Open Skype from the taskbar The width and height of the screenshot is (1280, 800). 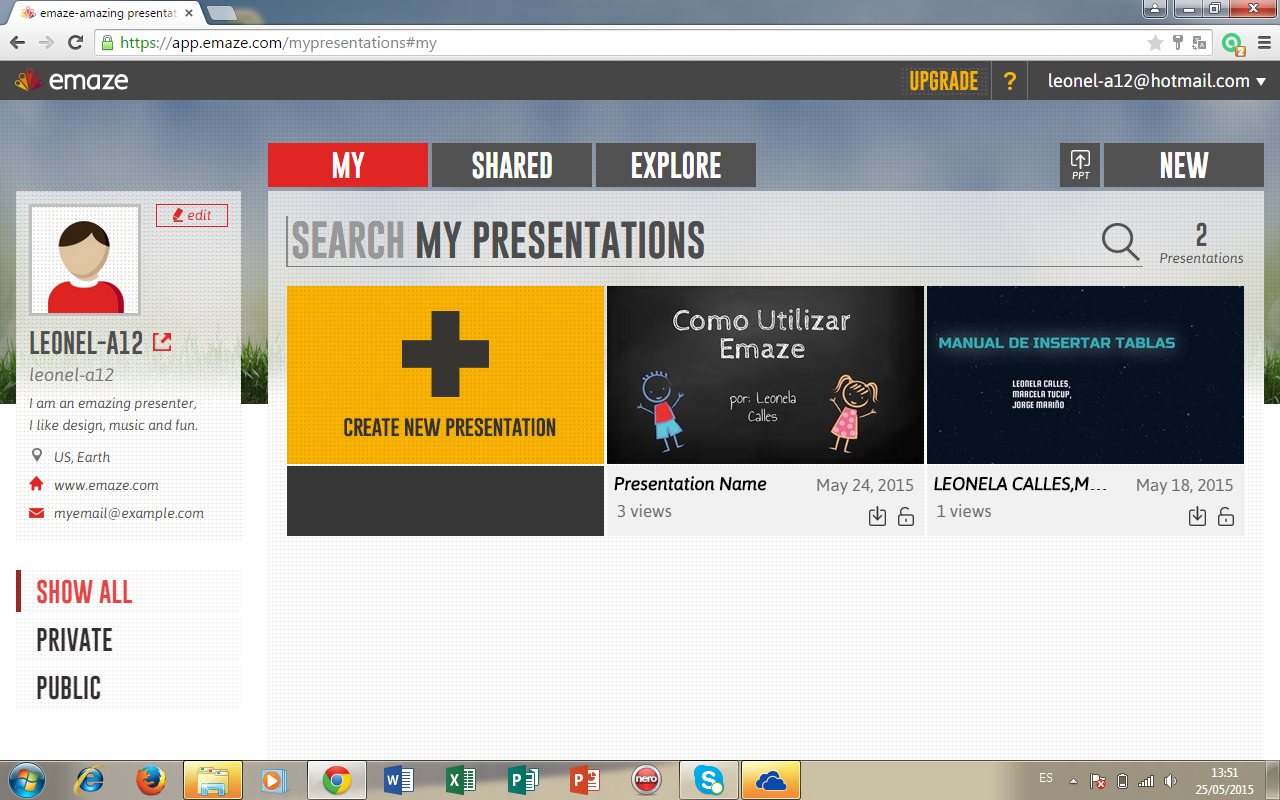pyautogui.click(x=708, y=780)
